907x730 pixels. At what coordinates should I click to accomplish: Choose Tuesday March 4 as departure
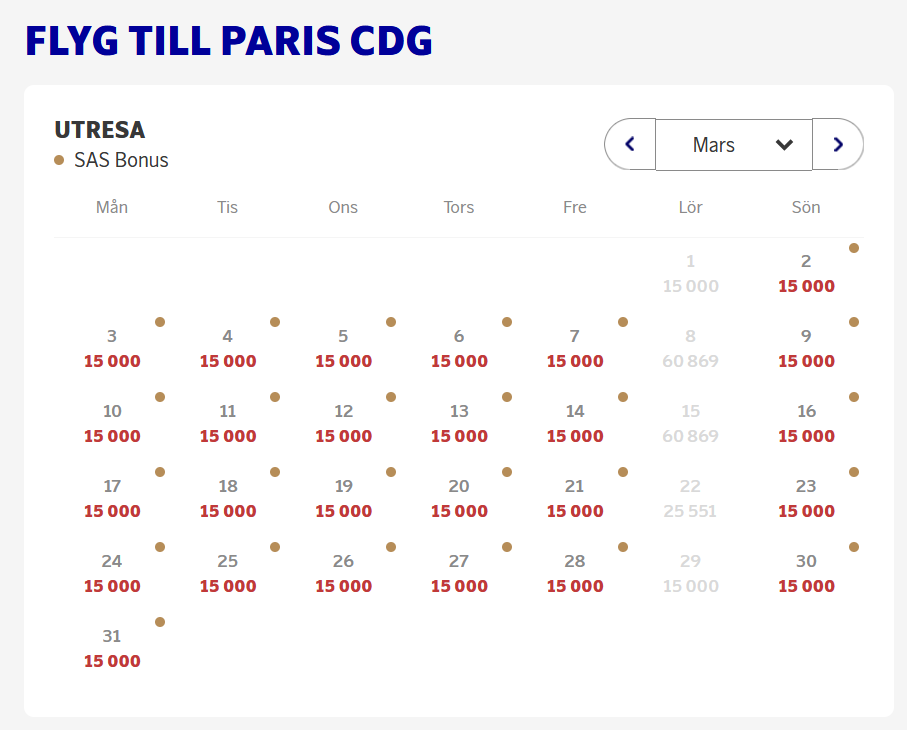pos(228,349)
